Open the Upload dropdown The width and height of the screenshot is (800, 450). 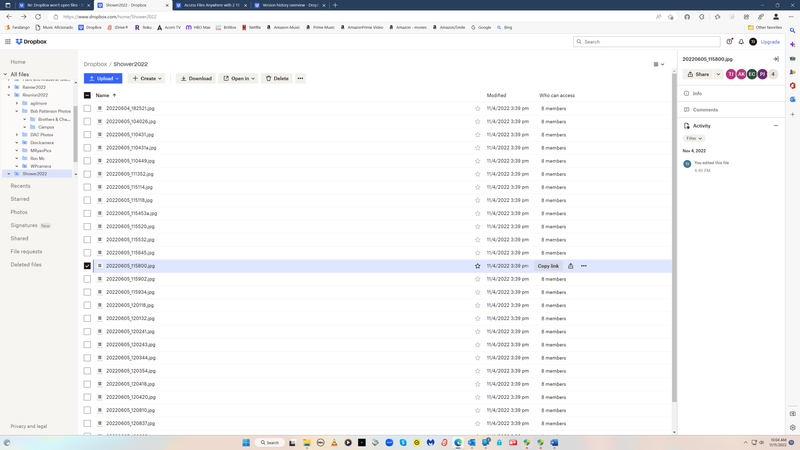[103, 79]
